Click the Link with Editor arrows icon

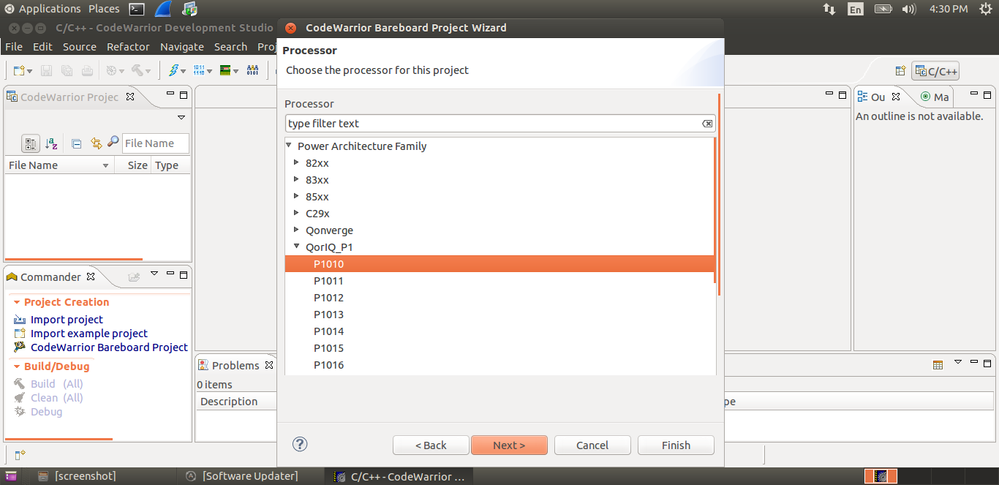click(x=96, y=143)
